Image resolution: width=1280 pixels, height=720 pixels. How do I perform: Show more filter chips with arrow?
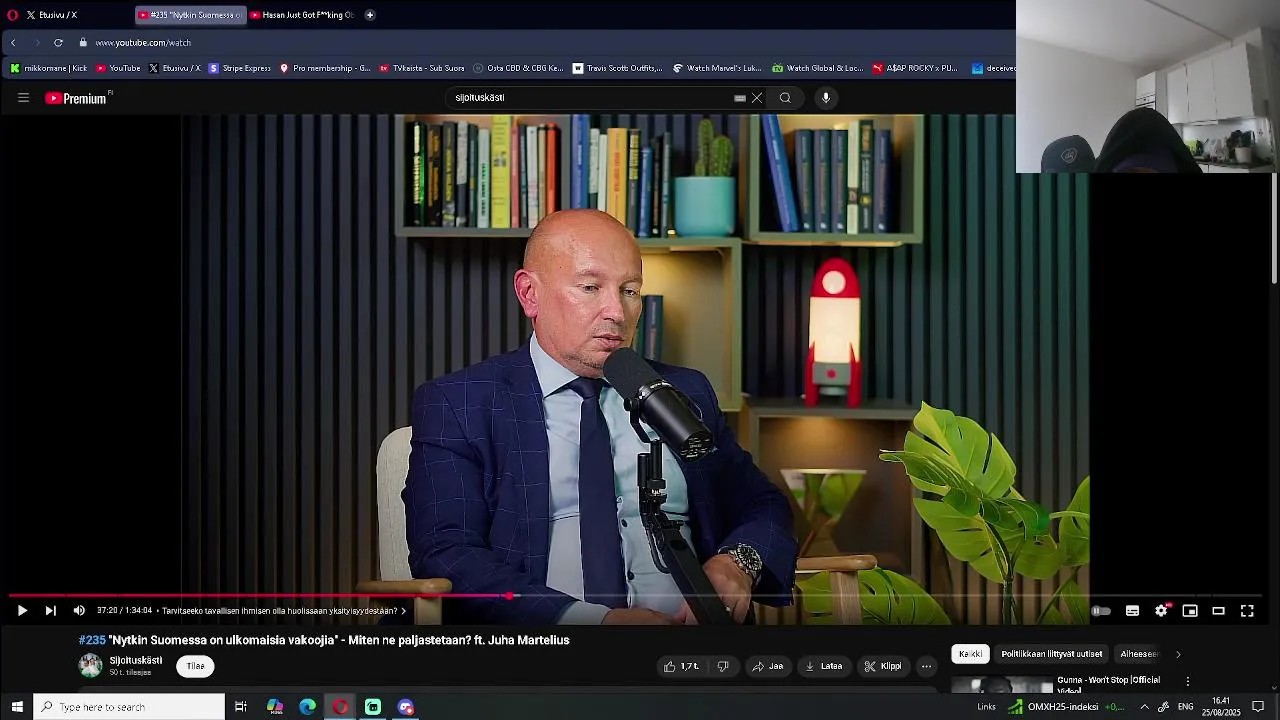click(x=1178, y=654)
